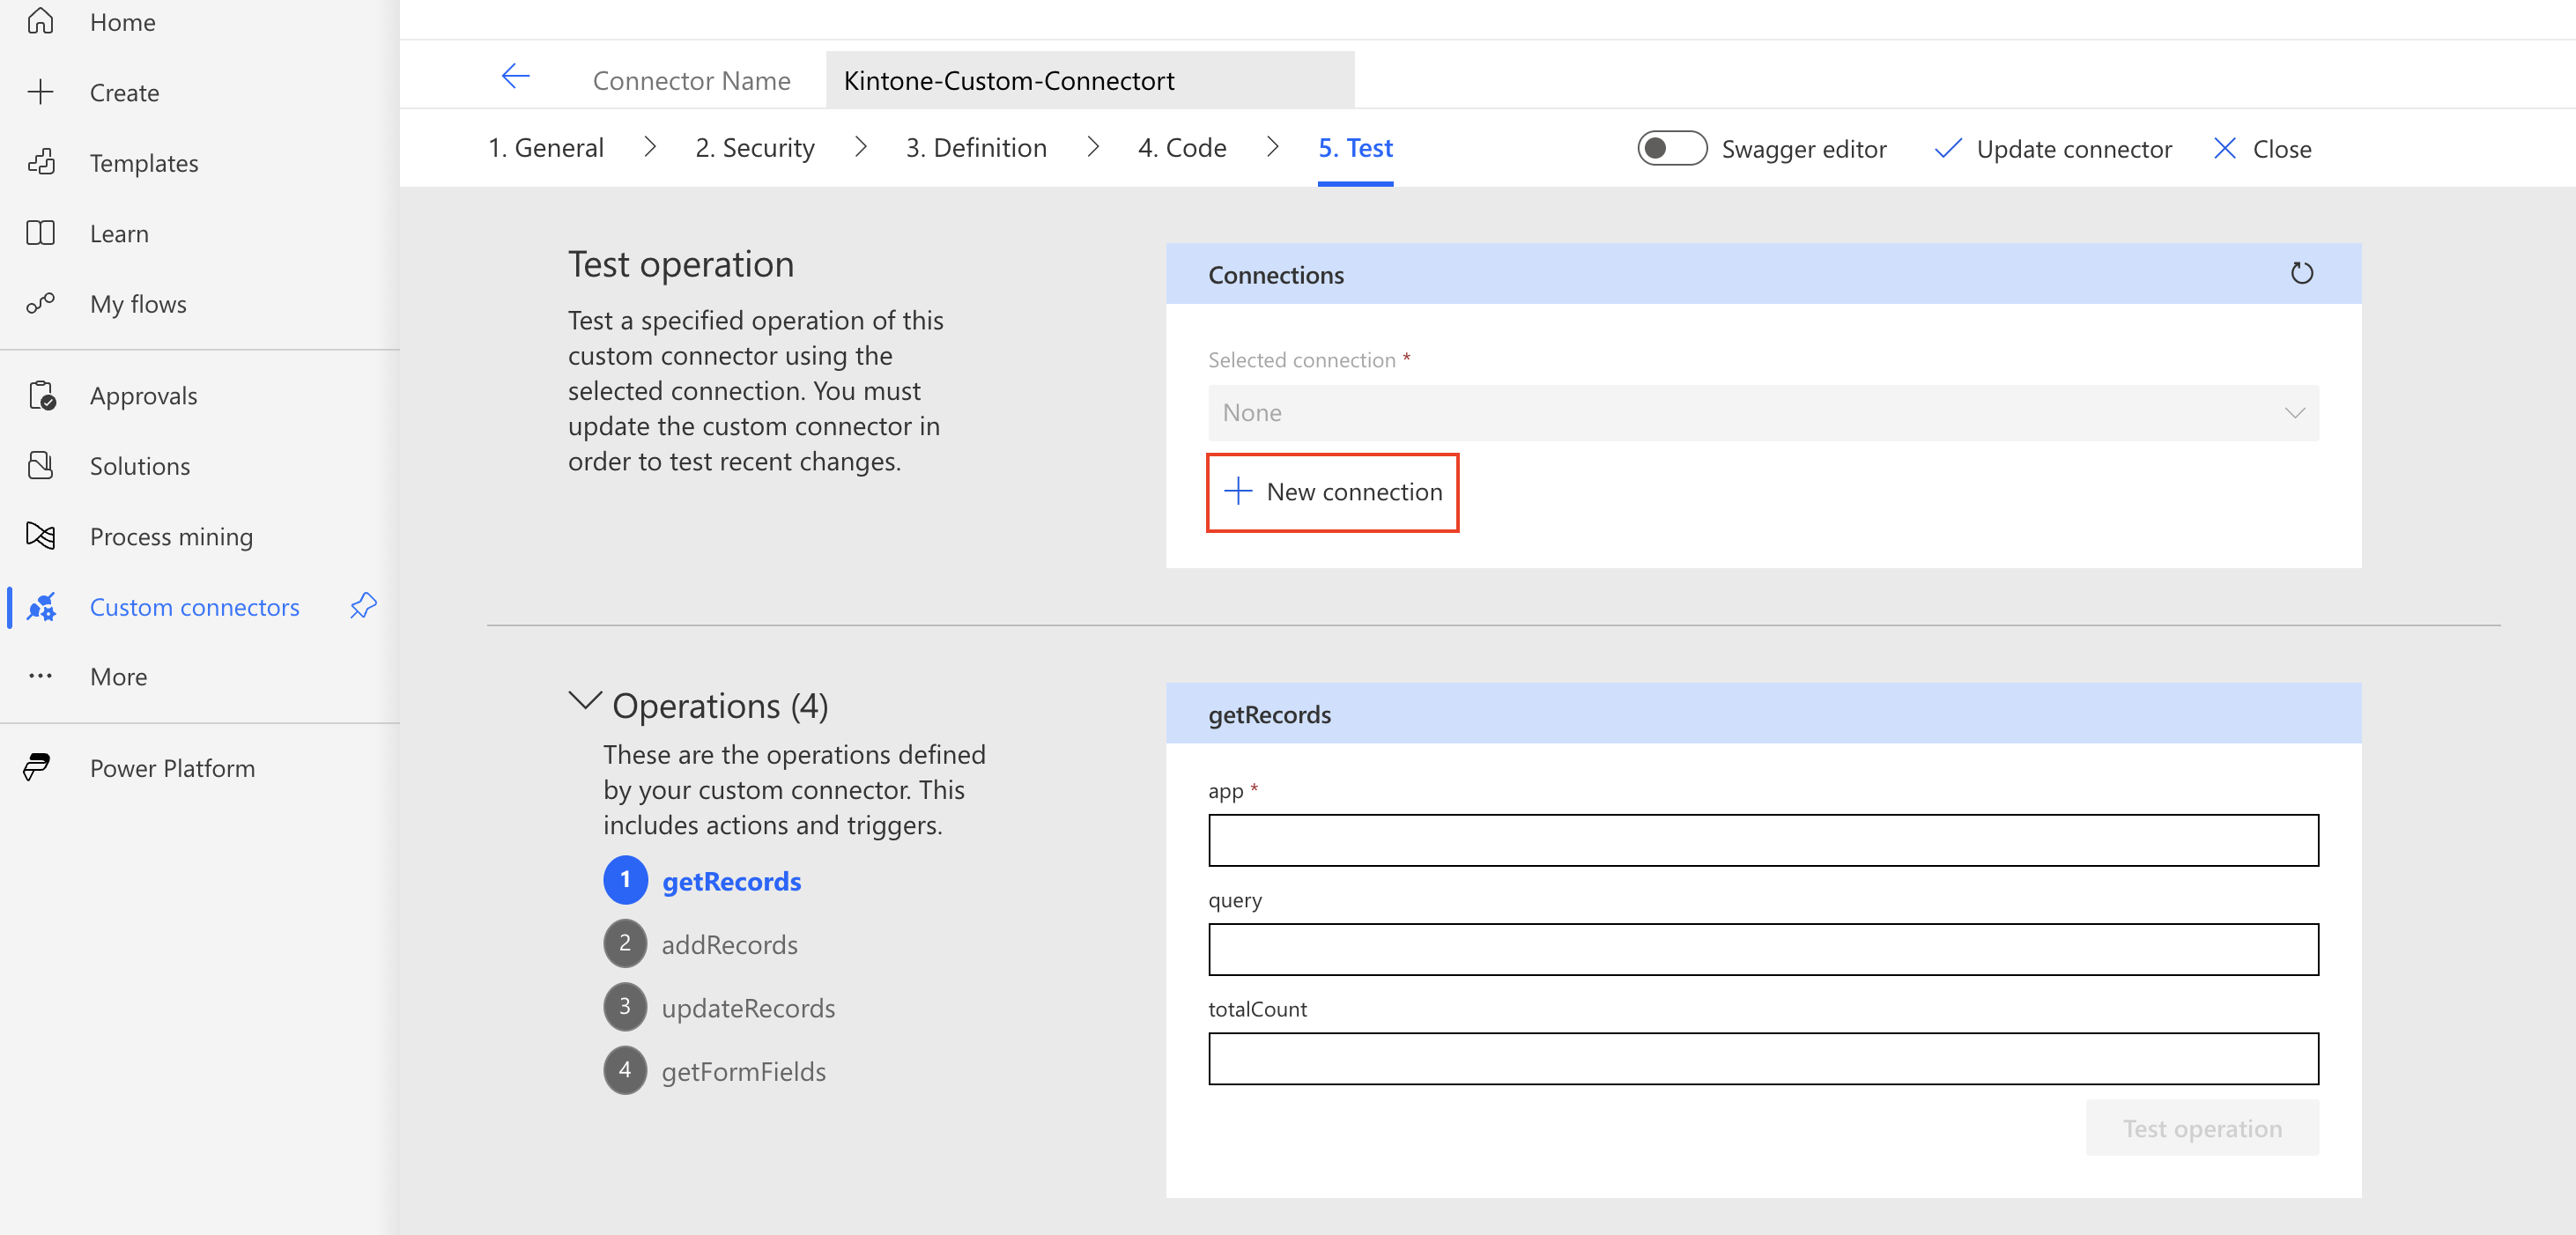Click the Test operation button
2576x1235 pixels.
click(2201, 1128)
